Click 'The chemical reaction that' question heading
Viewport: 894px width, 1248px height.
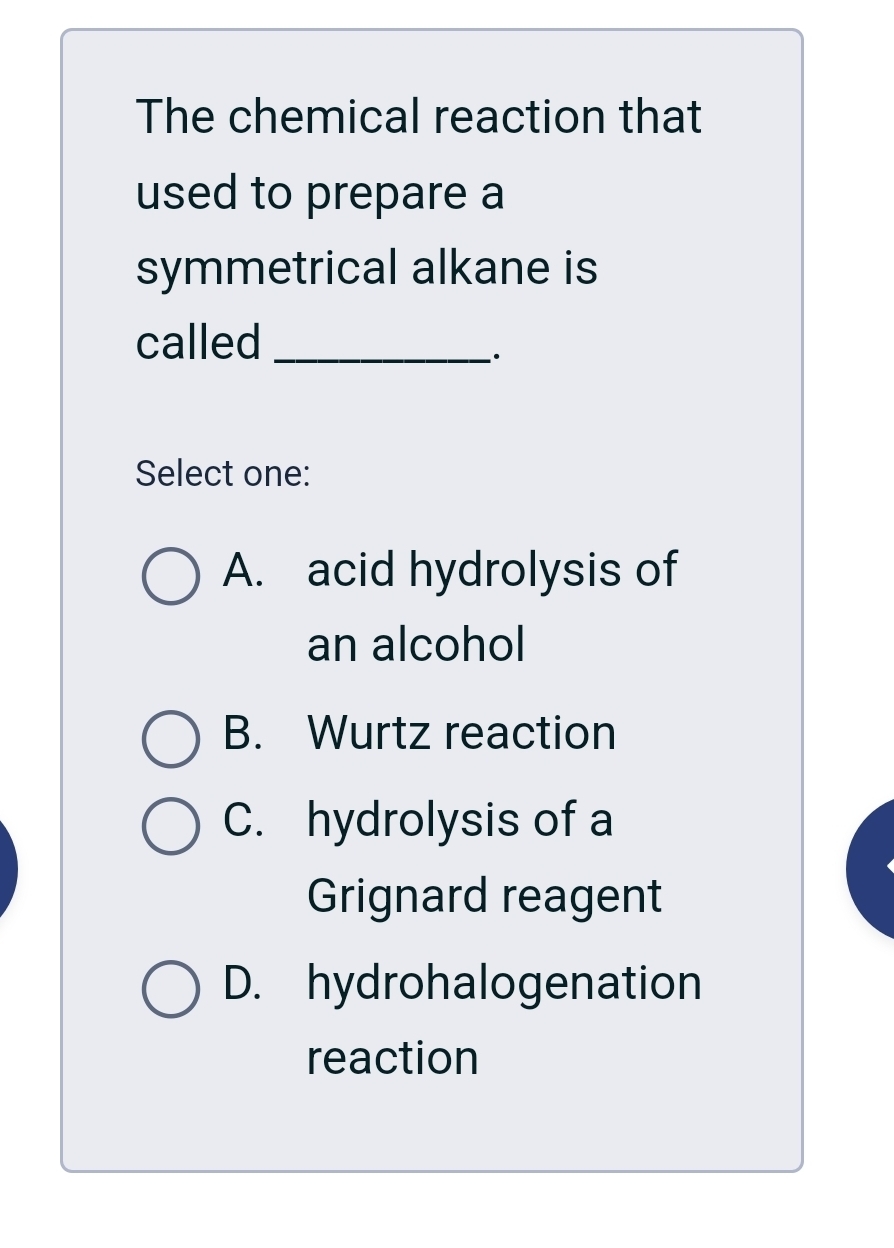pos(419,117)
